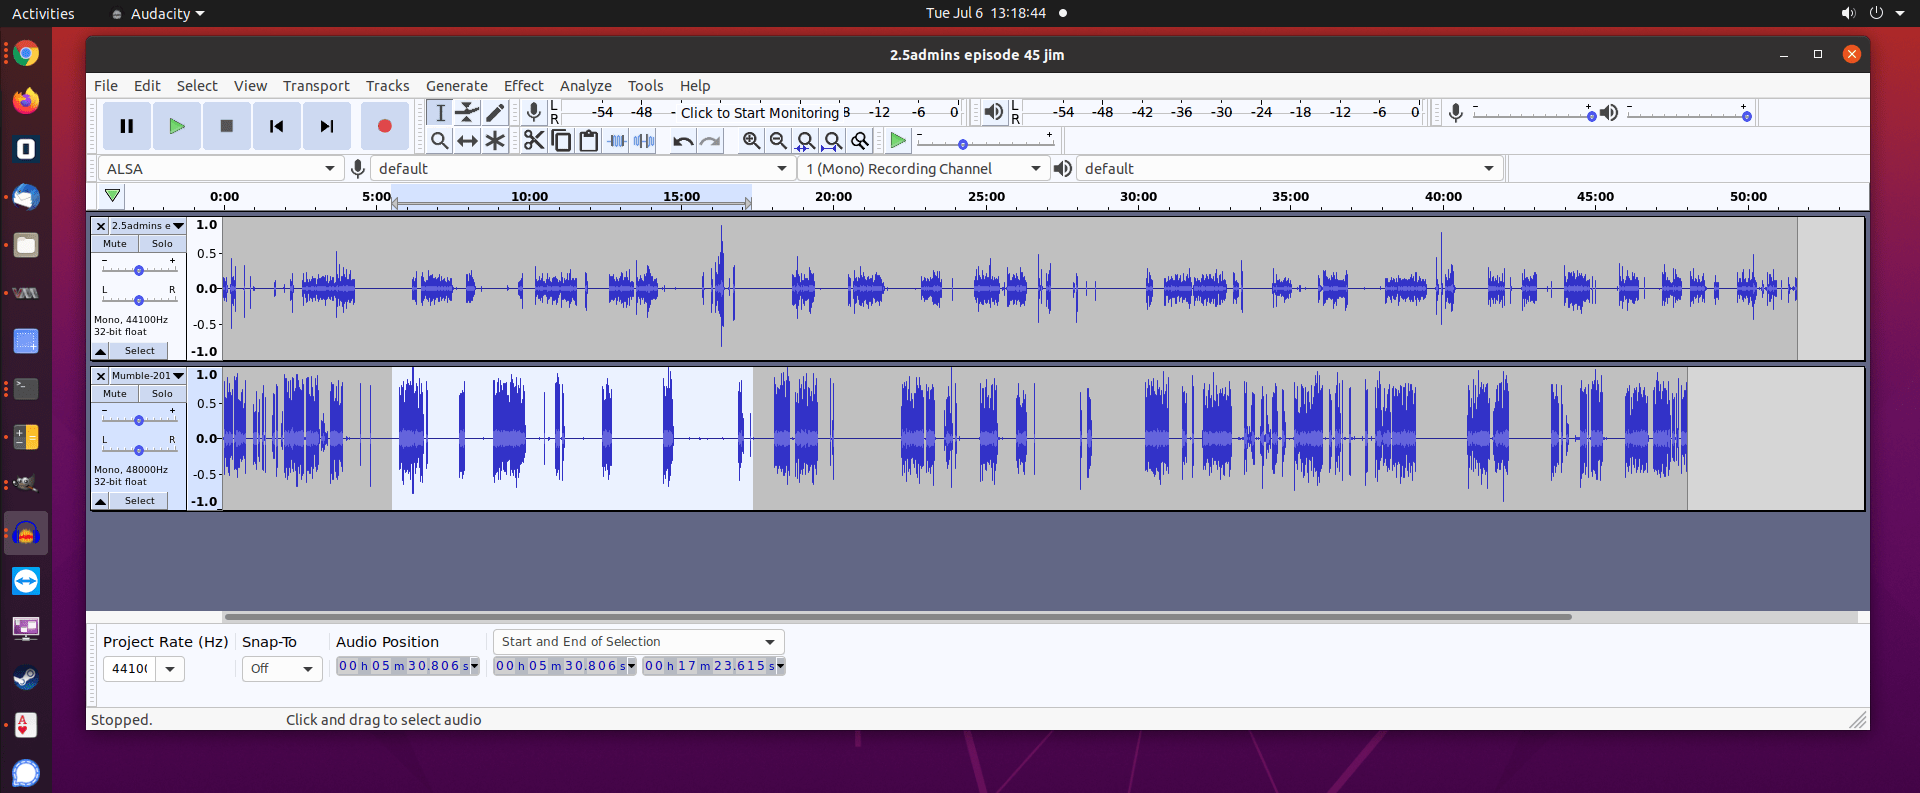This screenshot has width=1920, height=793.
Task: Click the playback meter speaker icon
Action: [x=993, y=112]
